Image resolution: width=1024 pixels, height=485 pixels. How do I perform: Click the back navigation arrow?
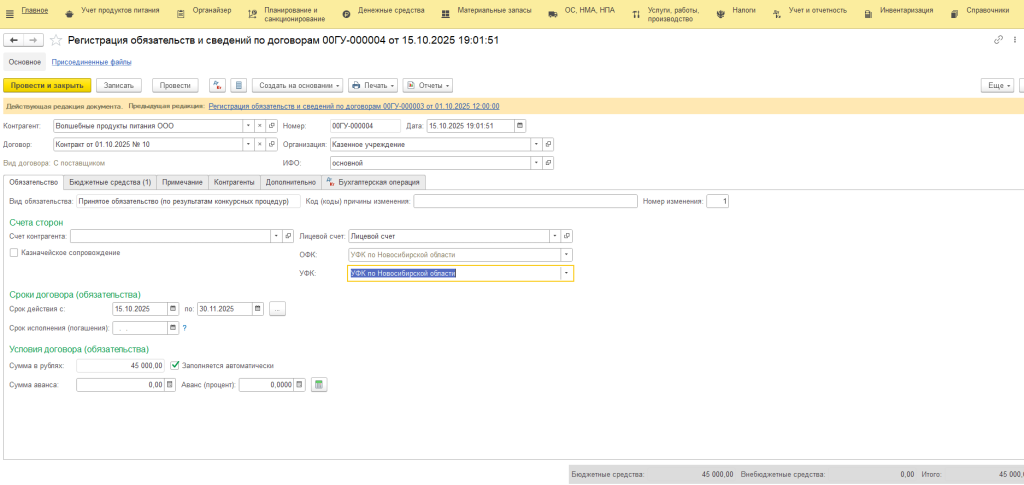click(14, 40)
